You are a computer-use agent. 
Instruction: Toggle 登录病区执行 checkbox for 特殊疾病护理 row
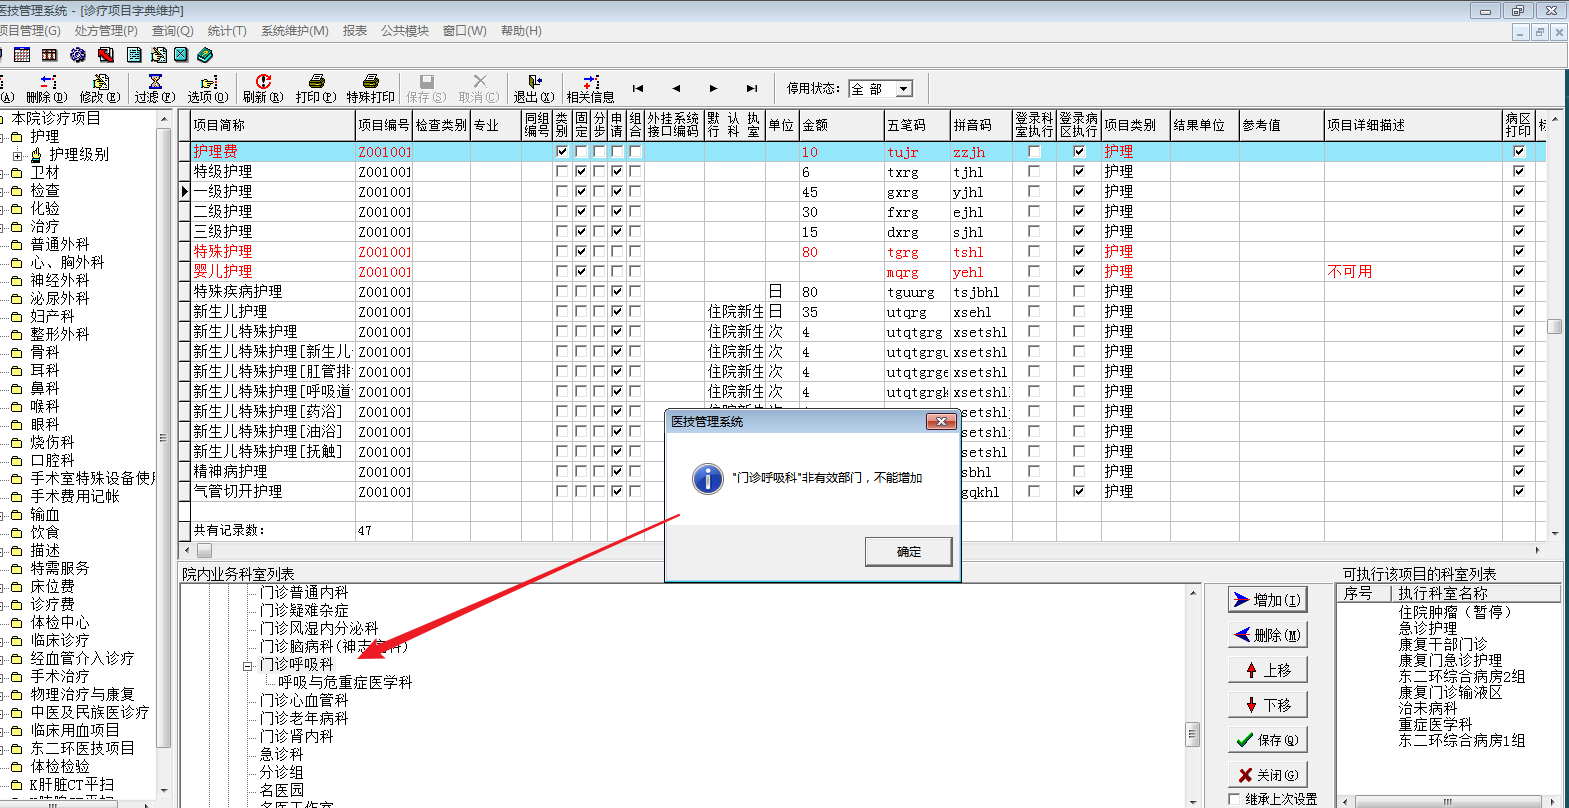click(x=1079, y=292)
